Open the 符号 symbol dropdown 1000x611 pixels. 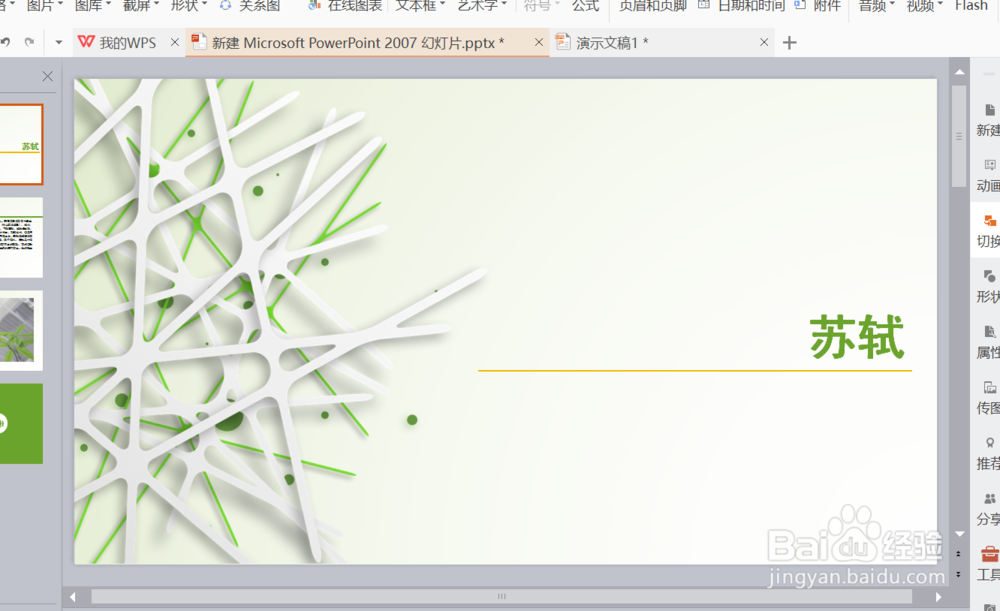tap(541, 6)
